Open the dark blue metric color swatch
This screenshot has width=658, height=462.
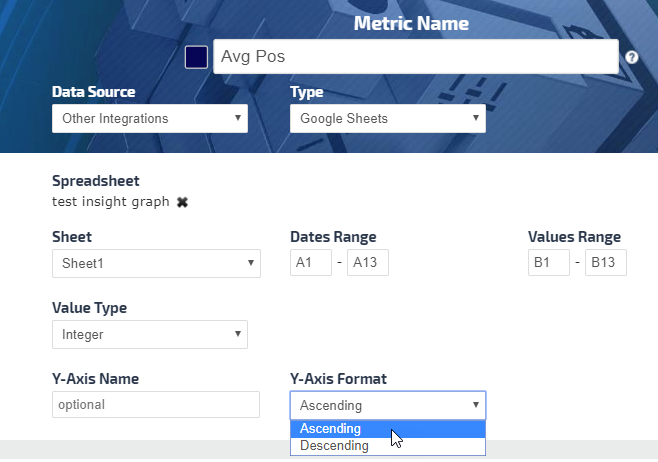click(x=196, y=57)
